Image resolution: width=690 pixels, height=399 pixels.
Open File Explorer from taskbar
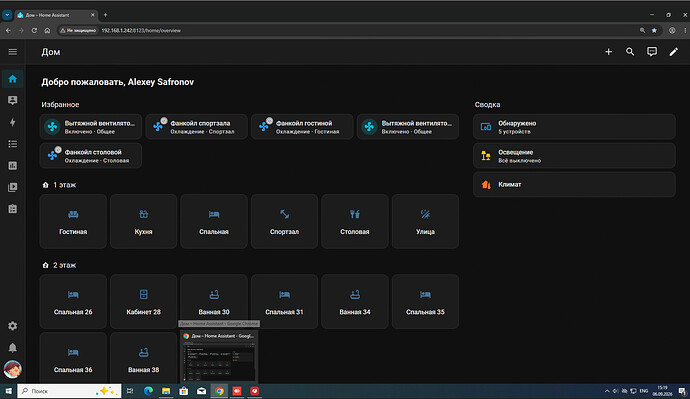(x=166, y=391)
